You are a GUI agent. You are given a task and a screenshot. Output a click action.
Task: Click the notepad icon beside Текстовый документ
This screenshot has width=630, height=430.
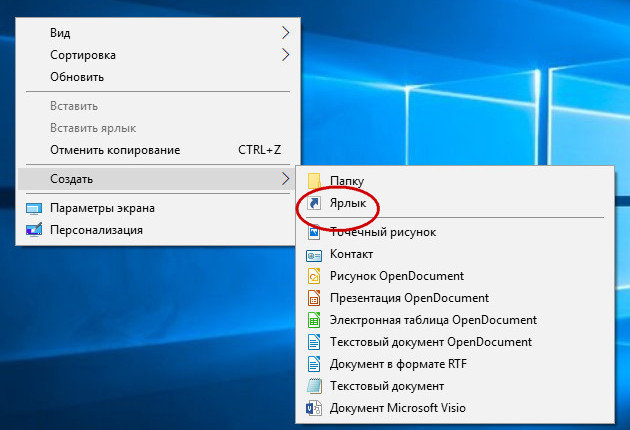pos(314,386)
